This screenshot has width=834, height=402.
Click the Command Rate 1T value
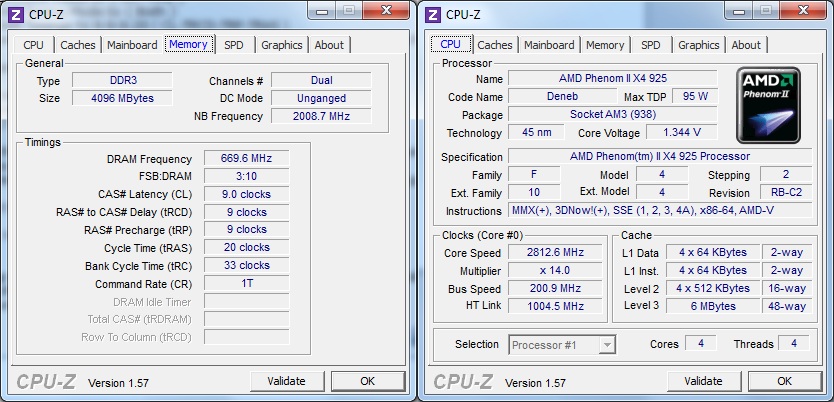[247, 283]
